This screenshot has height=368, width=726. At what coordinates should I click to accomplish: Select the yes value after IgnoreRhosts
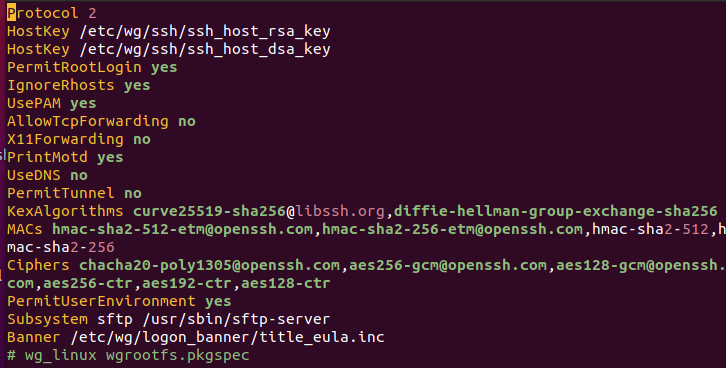137,86
